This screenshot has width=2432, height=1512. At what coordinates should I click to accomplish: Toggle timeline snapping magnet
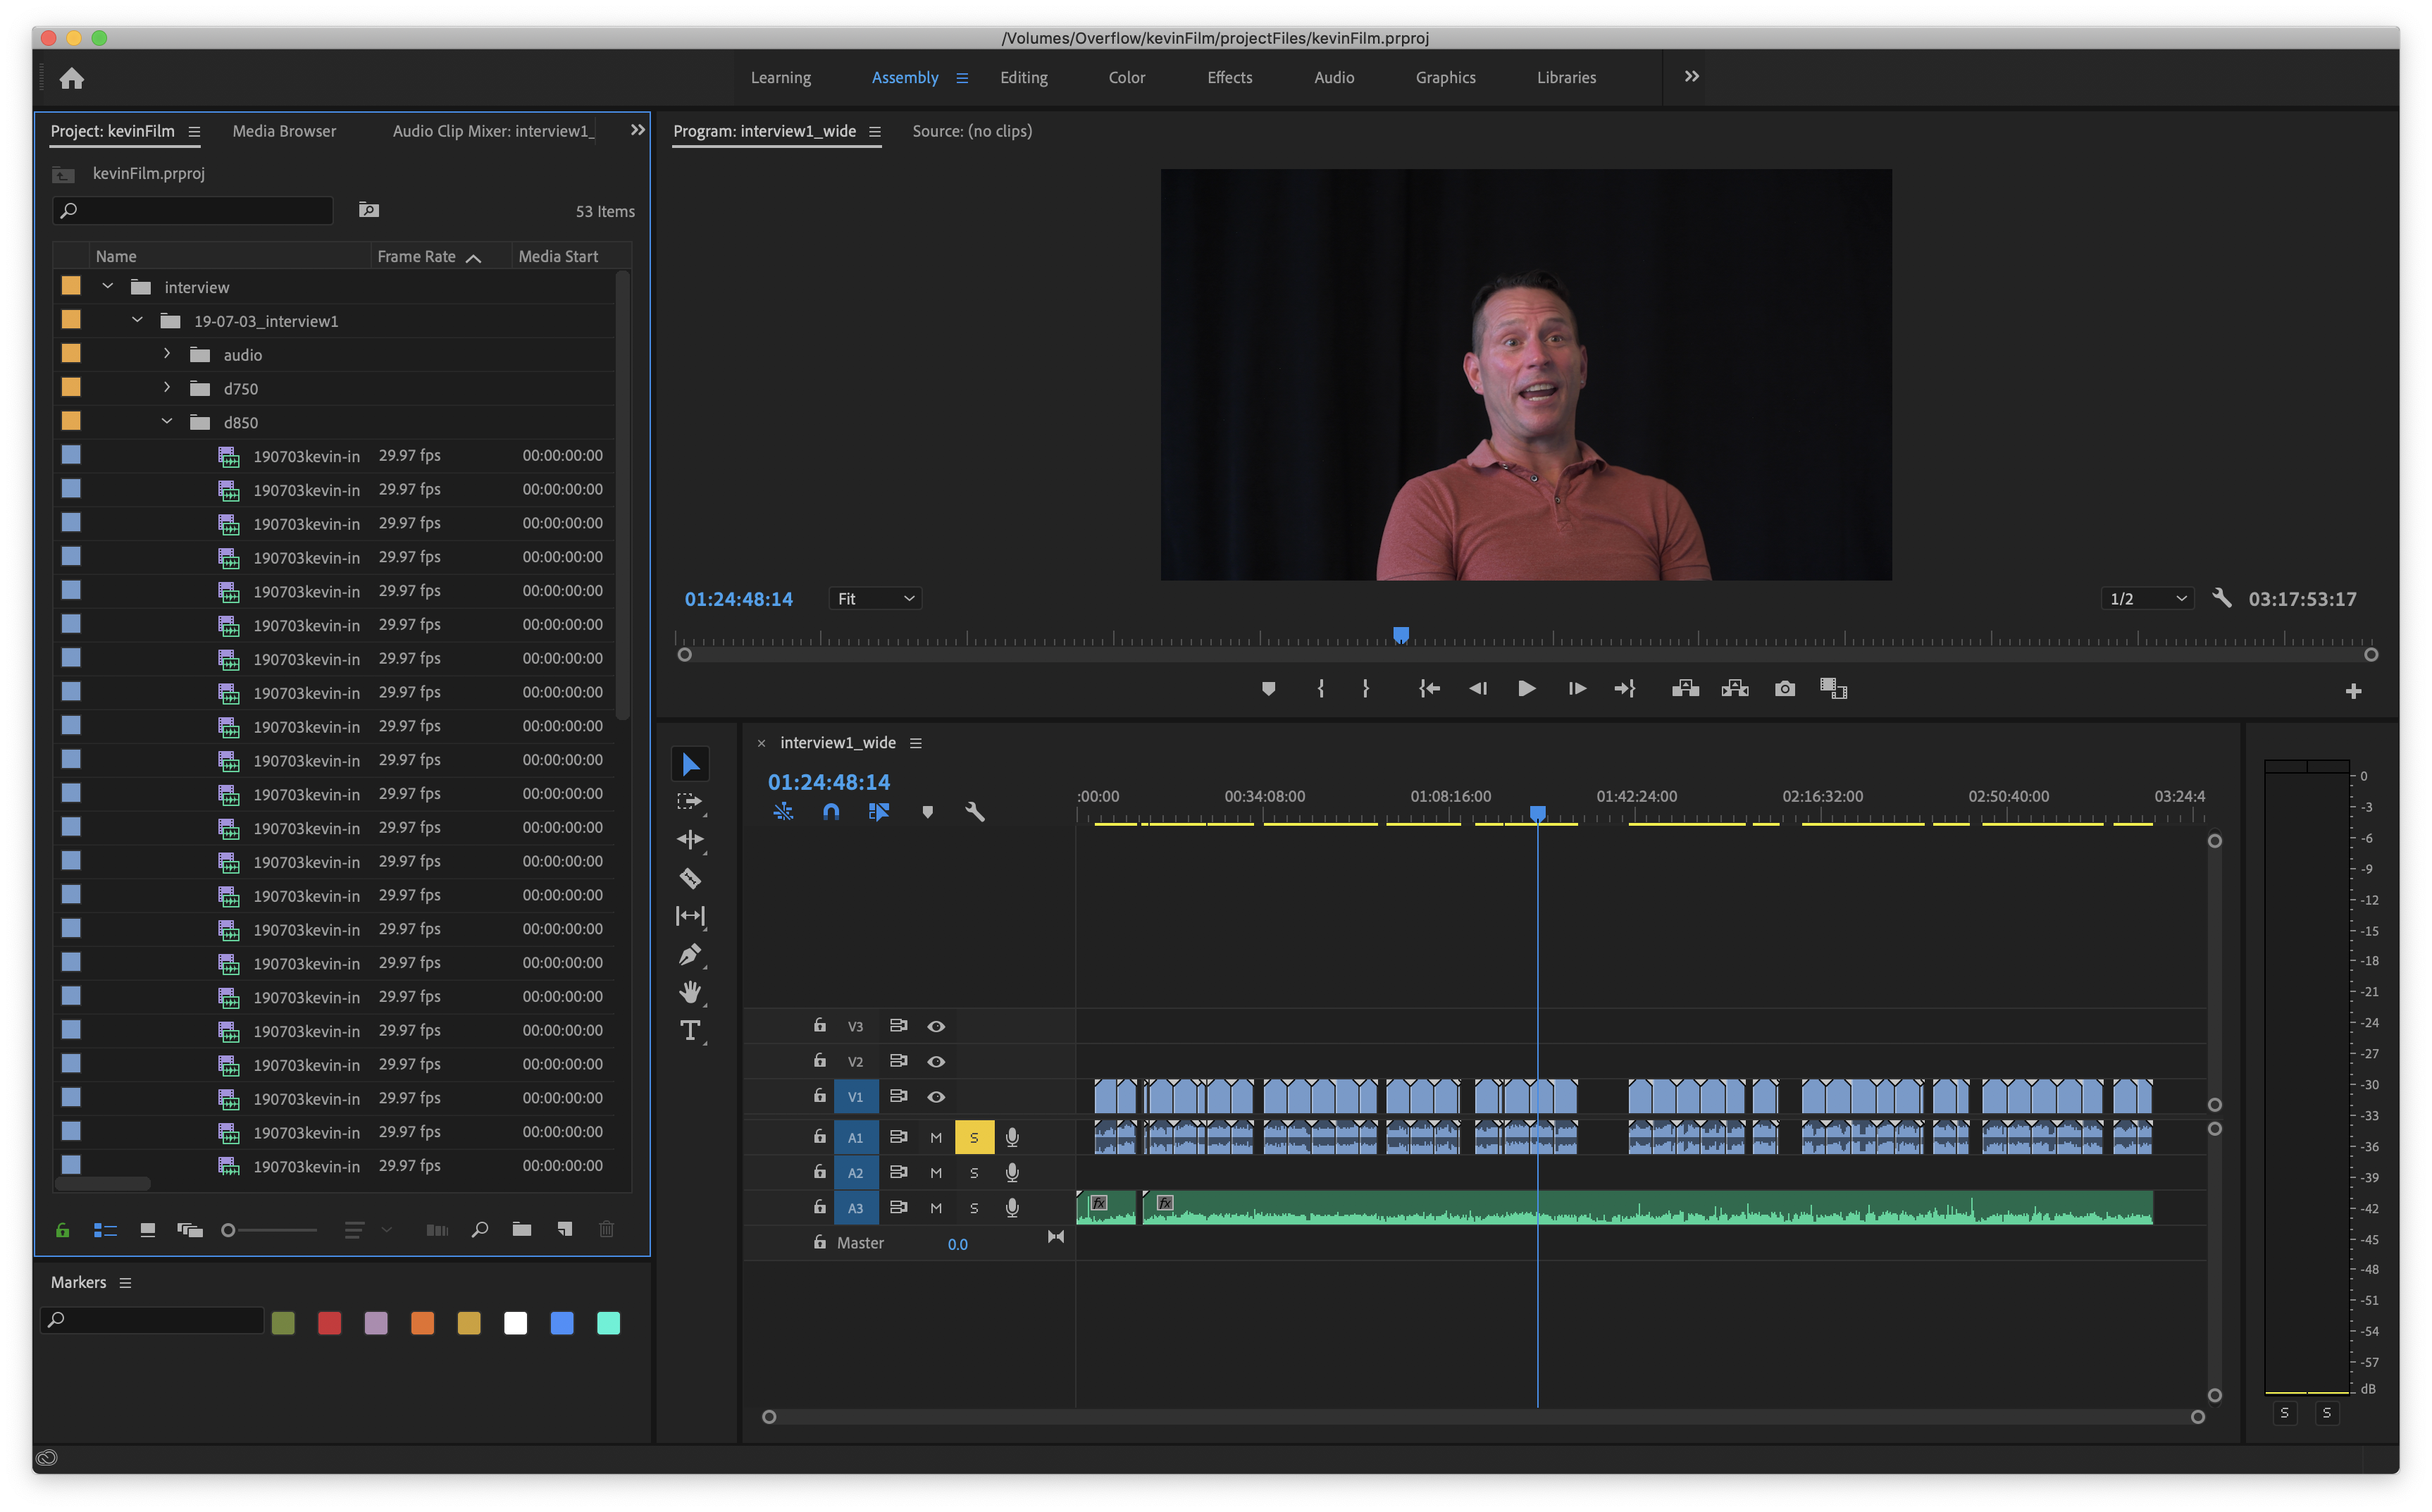pyautogui.click(x=830, y=812)
